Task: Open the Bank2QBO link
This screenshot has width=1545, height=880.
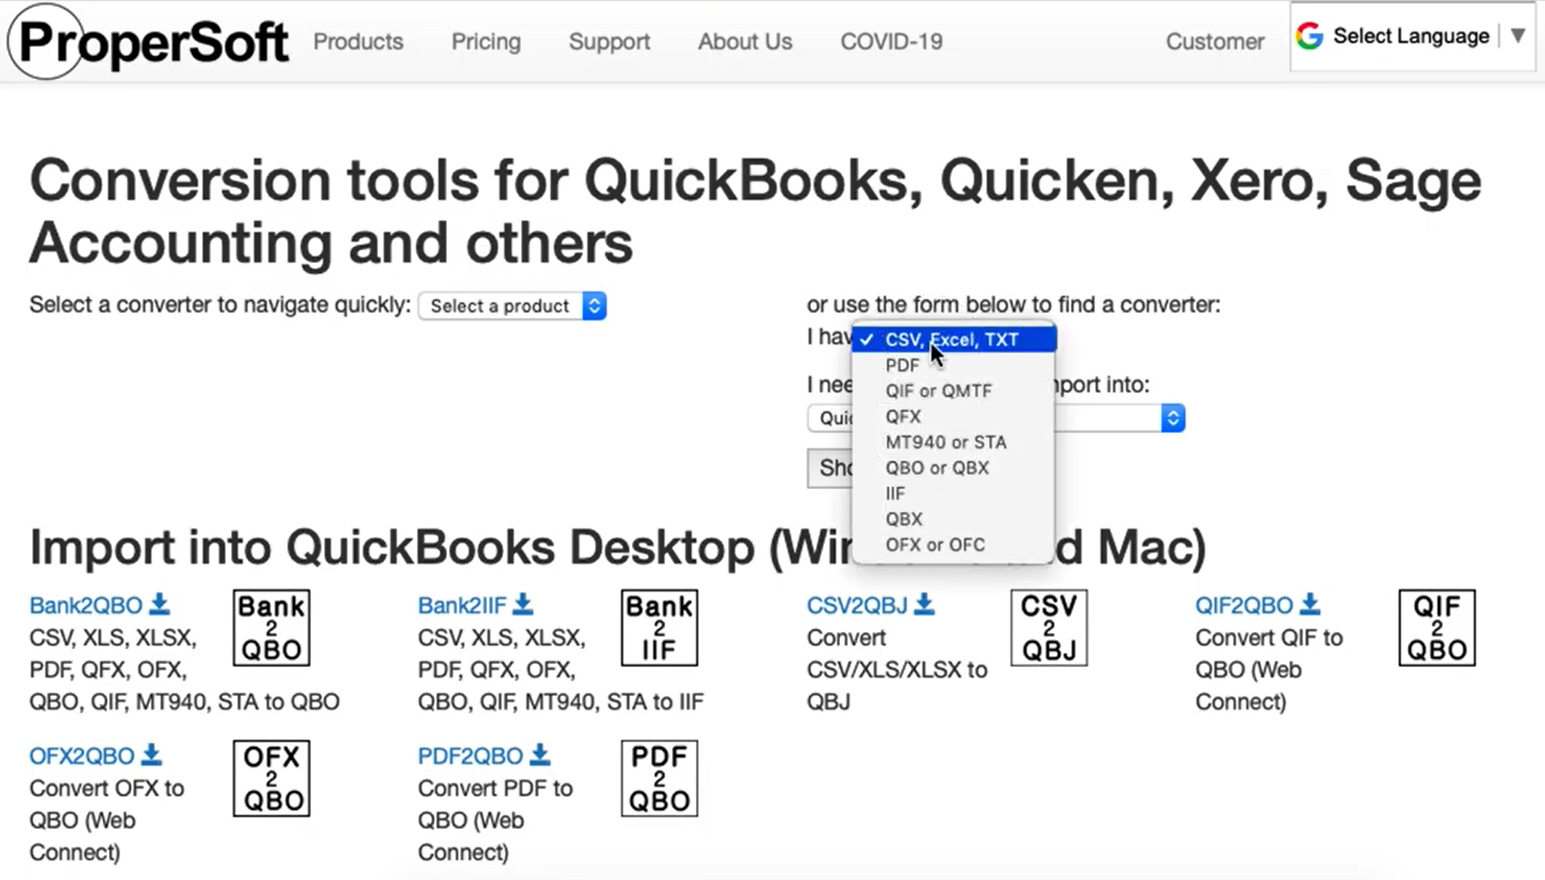Action: click(x=86, y=605)
